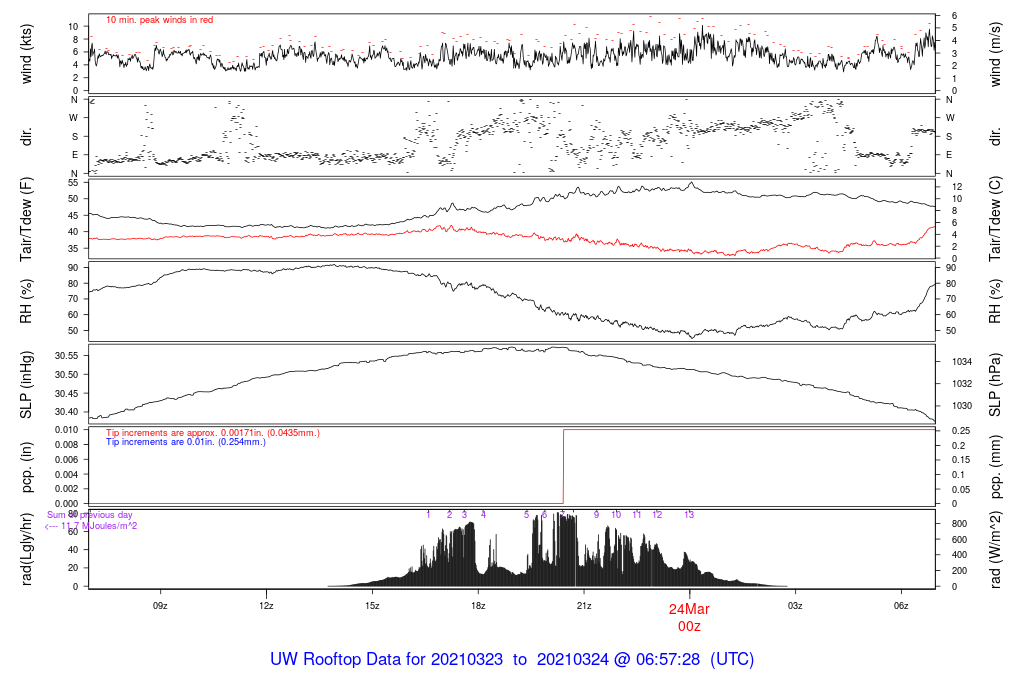Click the '03z' time axis label
Screen dimensions: 1024x700
point(795,606)
